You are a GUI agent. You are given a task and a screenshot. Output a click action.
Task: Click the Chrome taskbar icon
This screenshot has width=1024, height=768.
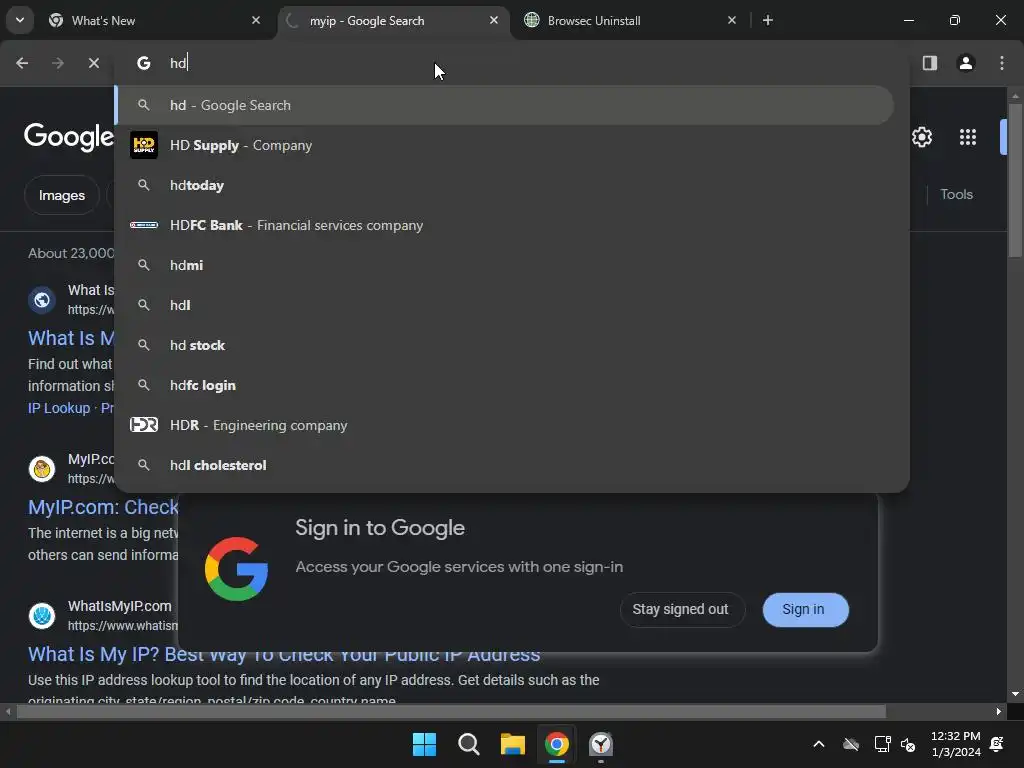tap(557, 744)
